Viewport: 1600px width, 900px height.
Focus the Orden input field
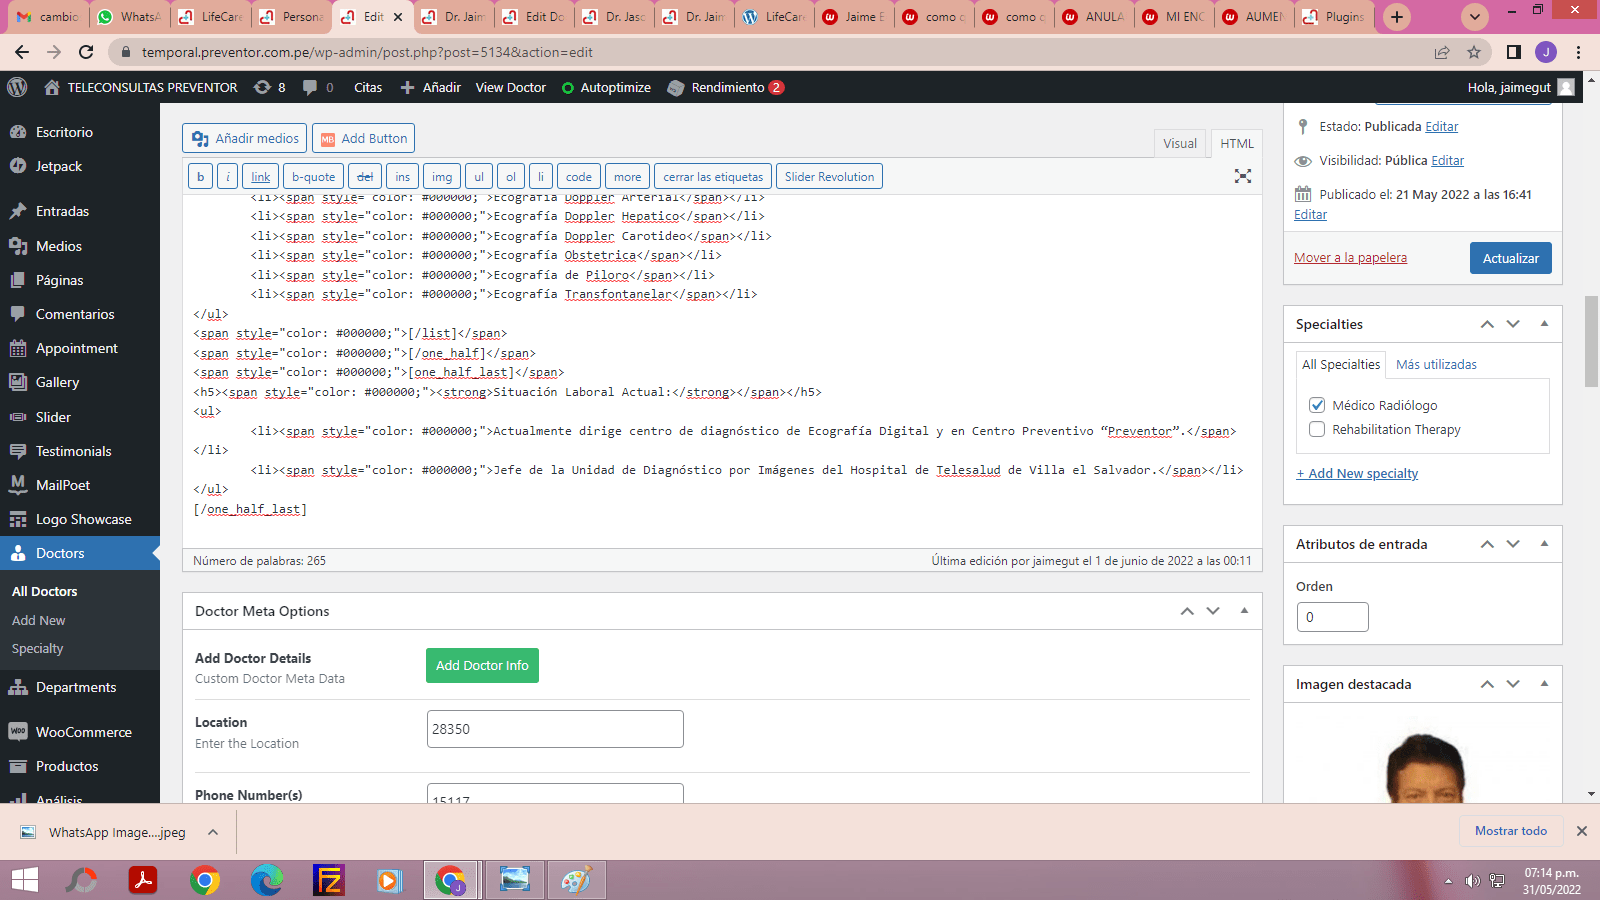tap(1332, 617)
